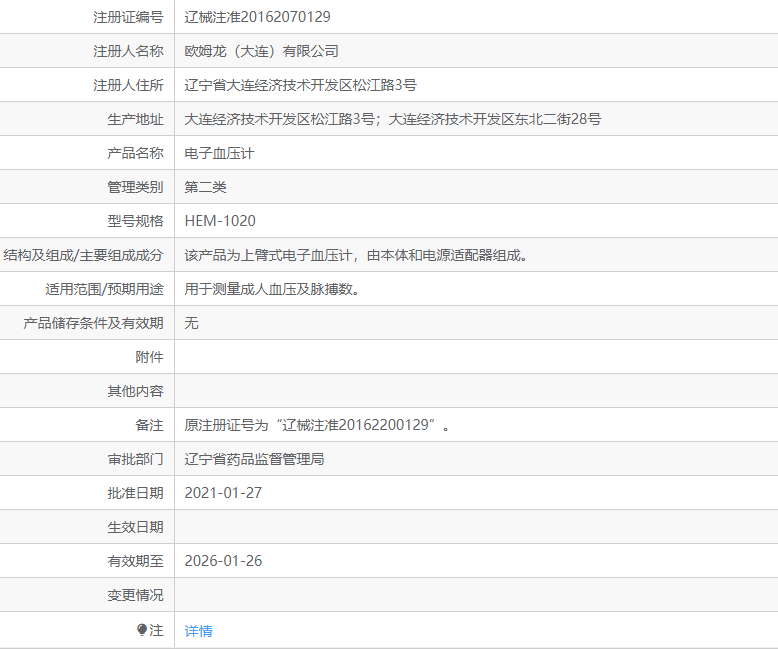Click the 管理类别 label
Image resolution: width=778 pixels, height=650 pixels.
click(135, 187)
